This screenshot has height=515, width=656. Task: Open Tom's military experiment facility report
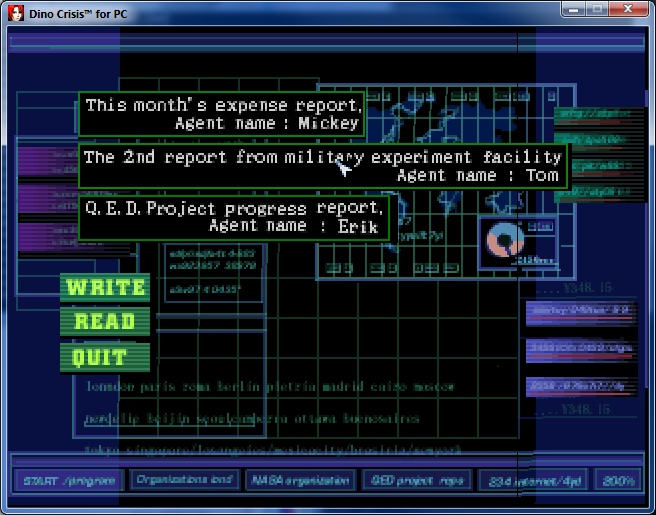click(323, 166)
